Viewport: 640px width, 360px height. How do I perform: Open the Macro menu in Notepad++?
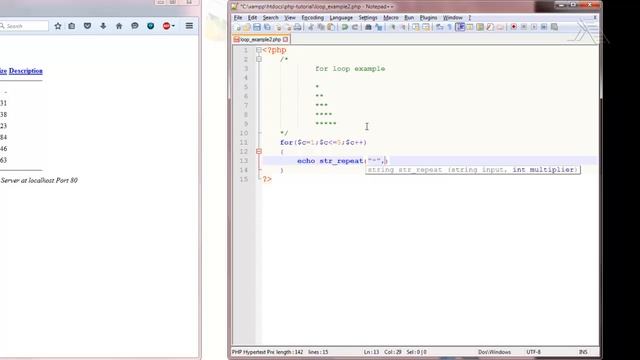(391, 18)
